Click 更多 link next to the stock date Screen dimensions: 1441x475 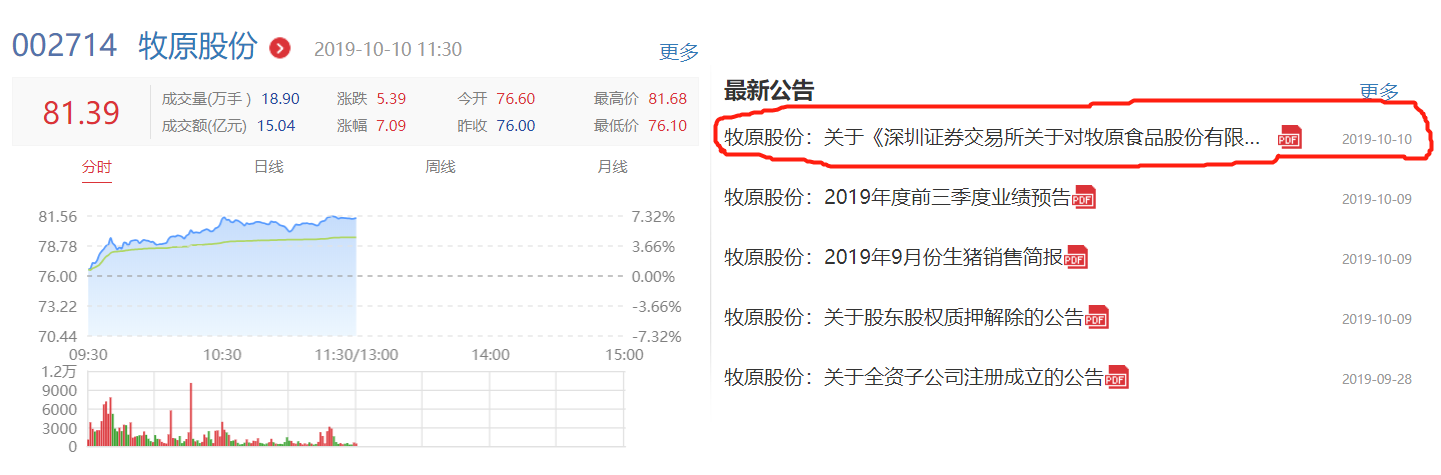point(679,52)
